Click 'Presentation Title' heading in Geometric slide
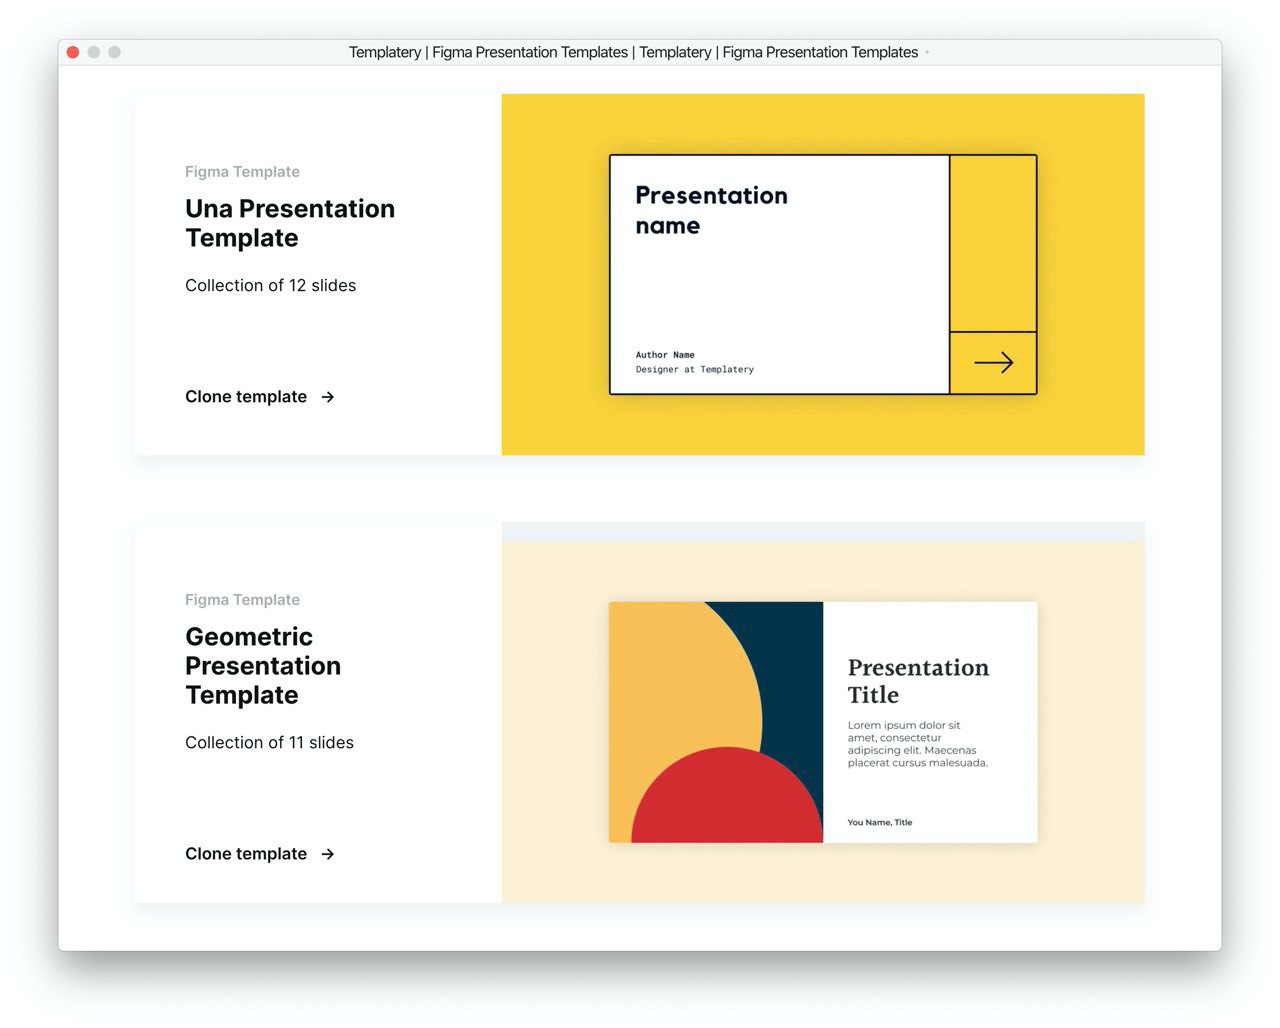Image resolution: width=1280 pixels, height=1028 pixels. 918,681
